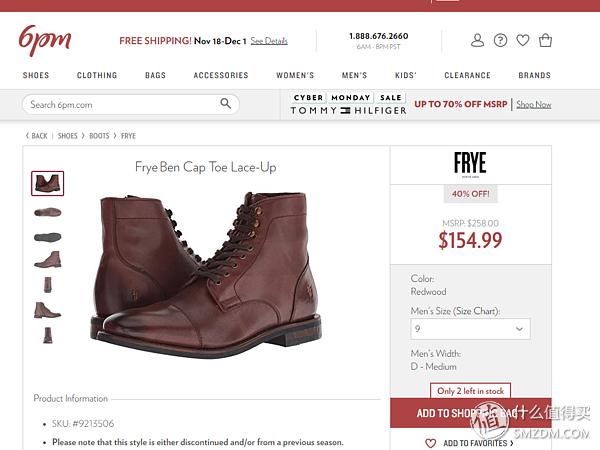
Task: Click the help question mark icon
Action: [x=500, y=40]
